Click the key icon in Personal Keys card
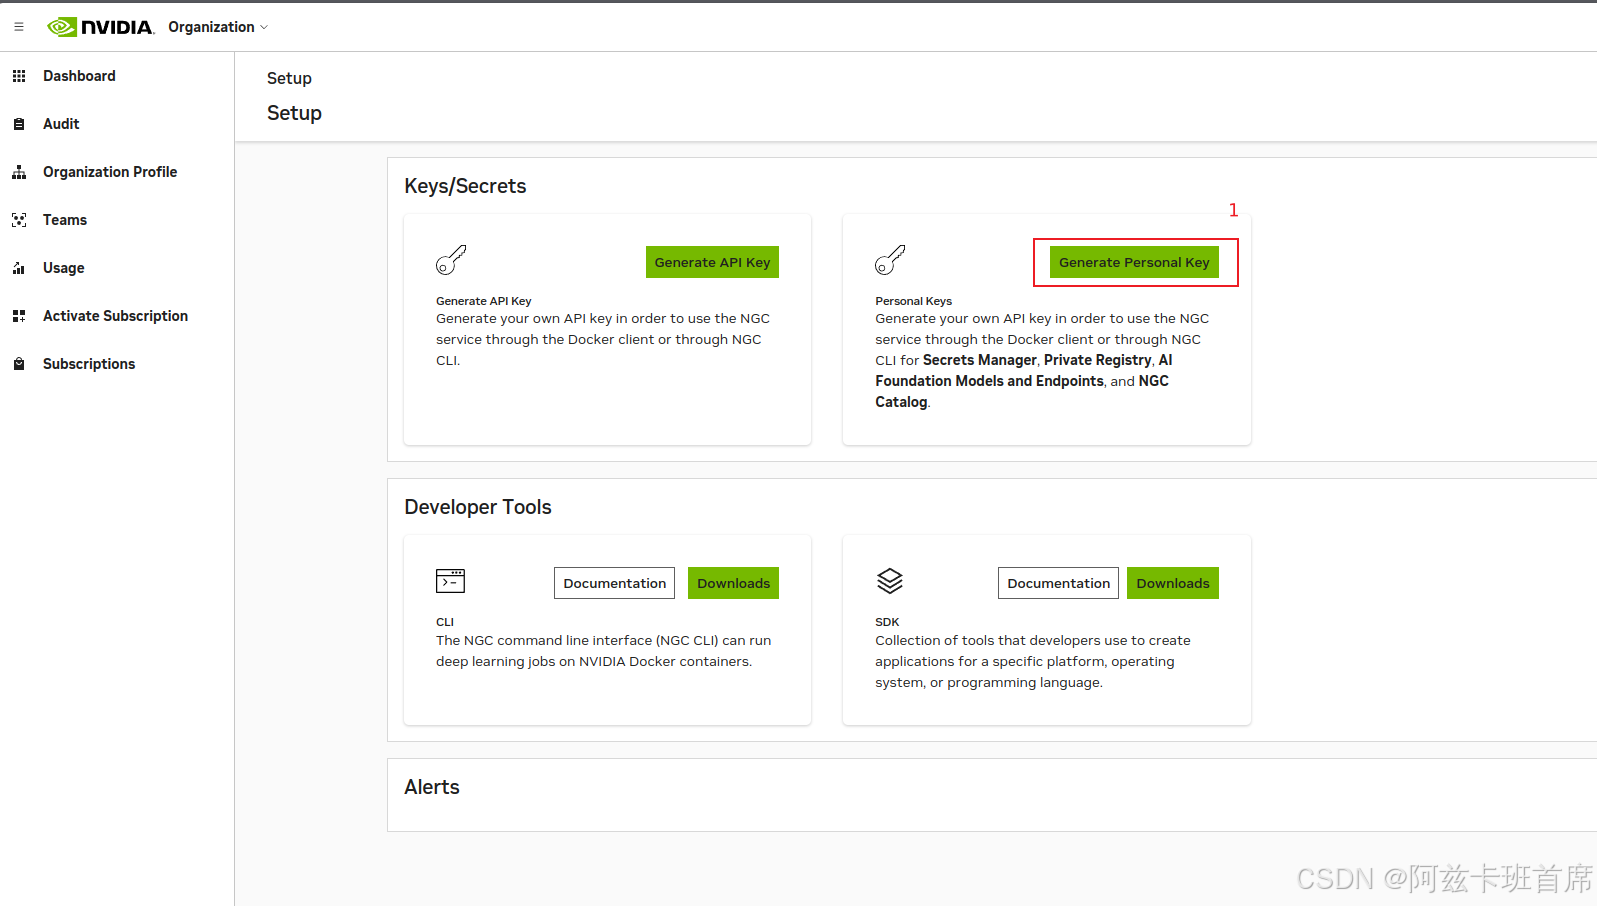The image size is (1597, 906). click(x=890, y=260)
